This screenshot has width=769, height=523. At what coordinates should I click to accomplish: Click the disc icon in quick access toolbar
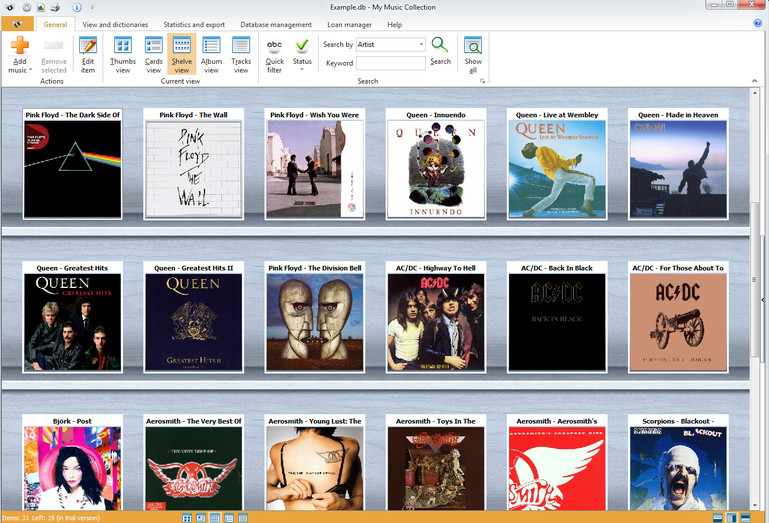[26, 7]
